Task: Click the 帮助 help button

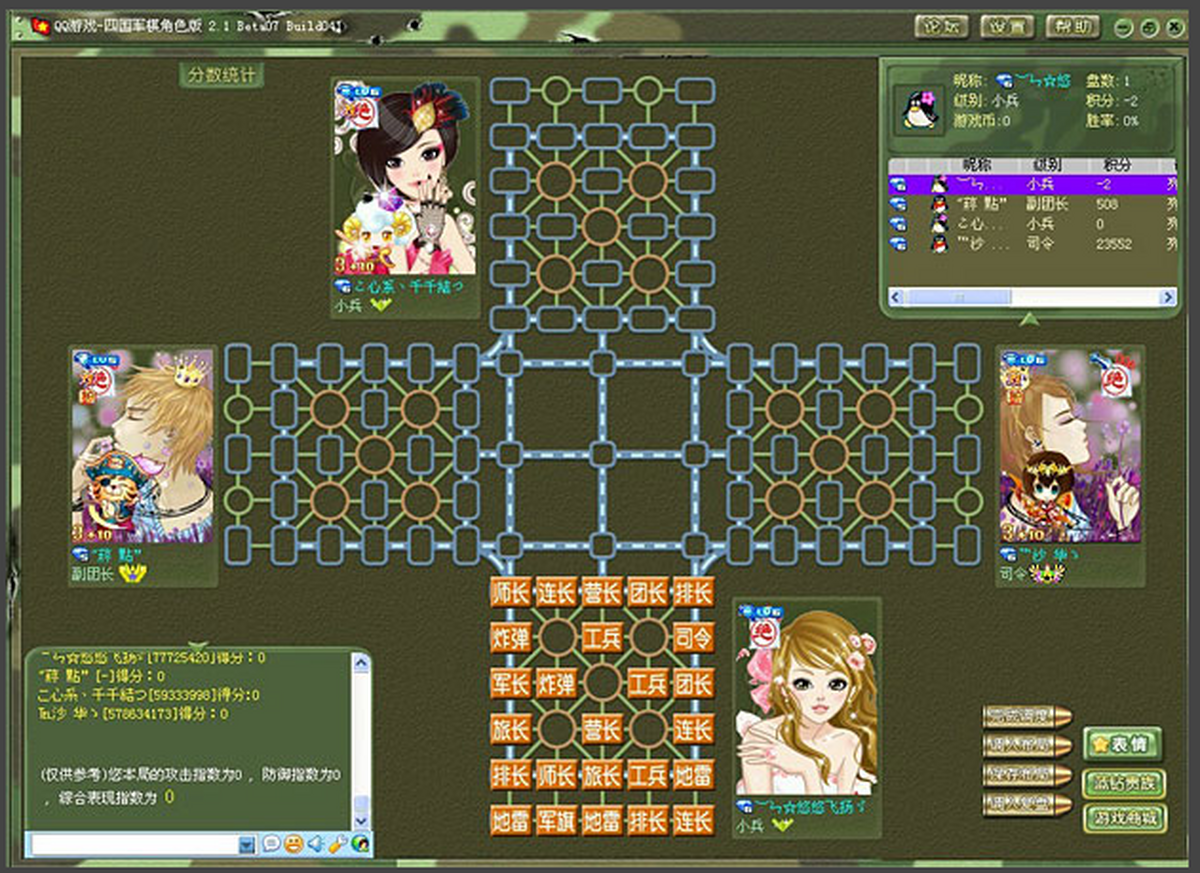Action: tap(1072, 27)
